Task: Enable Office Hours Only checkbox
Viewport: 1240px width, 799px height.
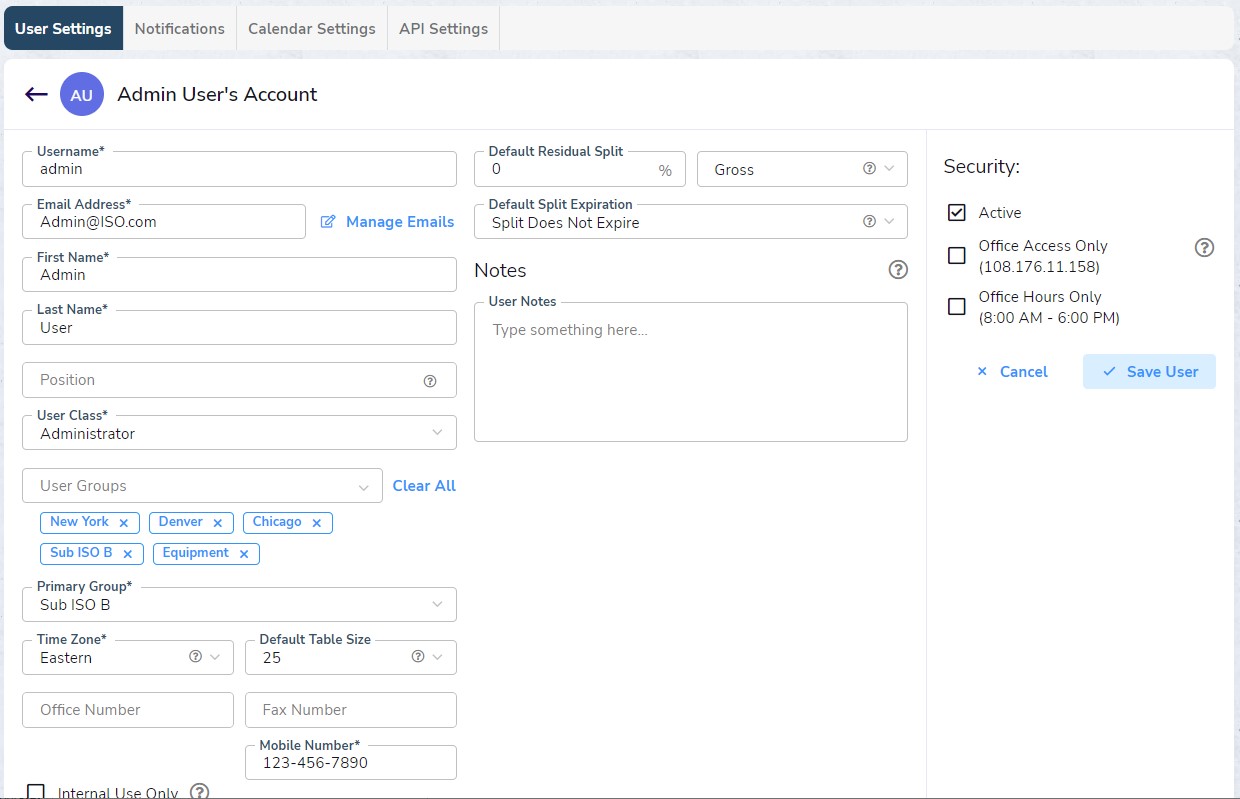Action: tap(957, 307)
